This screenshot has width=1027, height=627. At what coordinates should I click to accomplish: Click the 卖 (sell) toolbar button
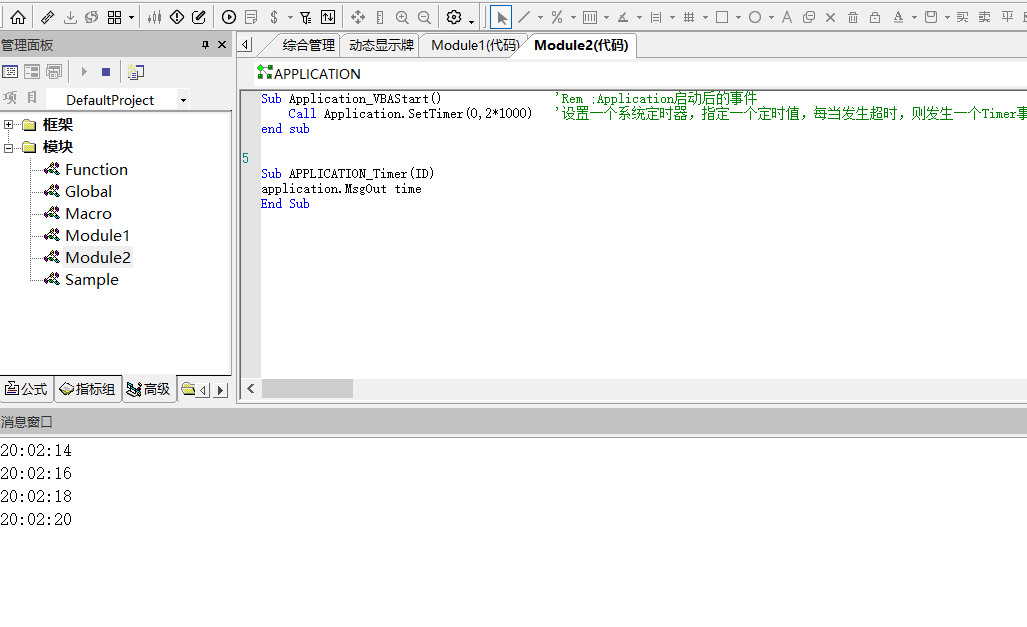click(984, 17)
